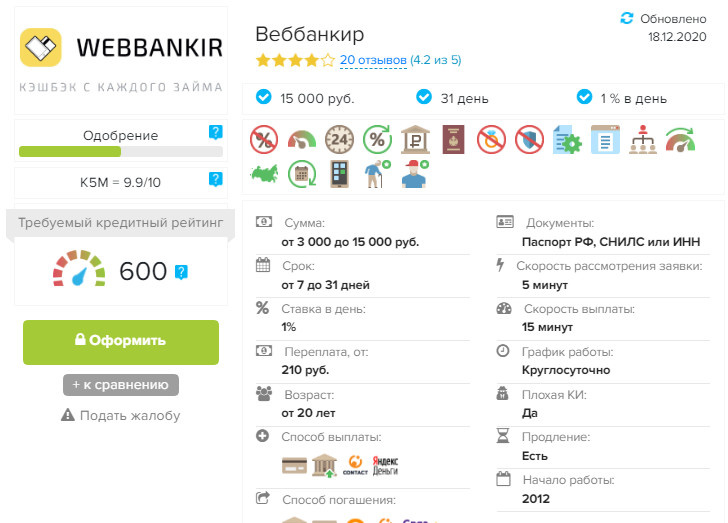The width and height of the screenshot is (728, 523).
Task: Click the checkmark next to 15 000 руб.
Action: point(264,97)
